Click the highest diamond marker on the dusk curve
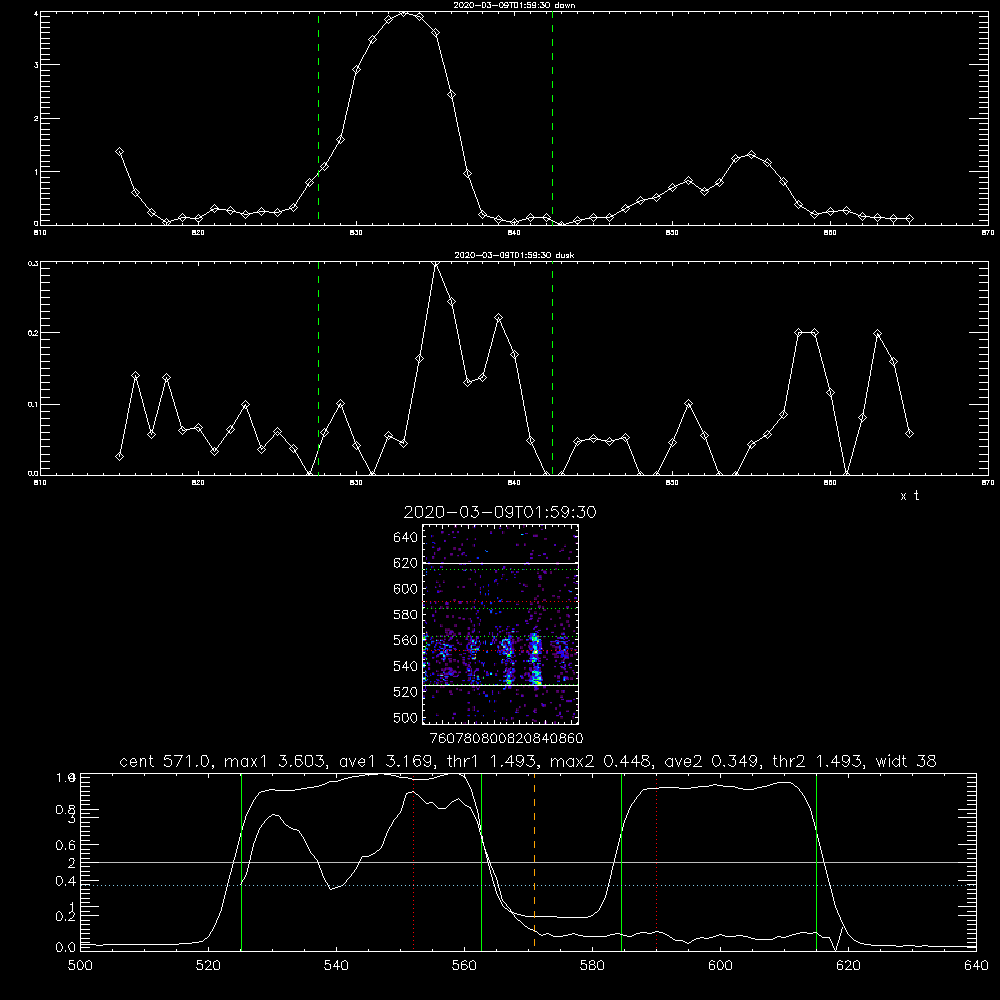 click(x=436, y=263)
